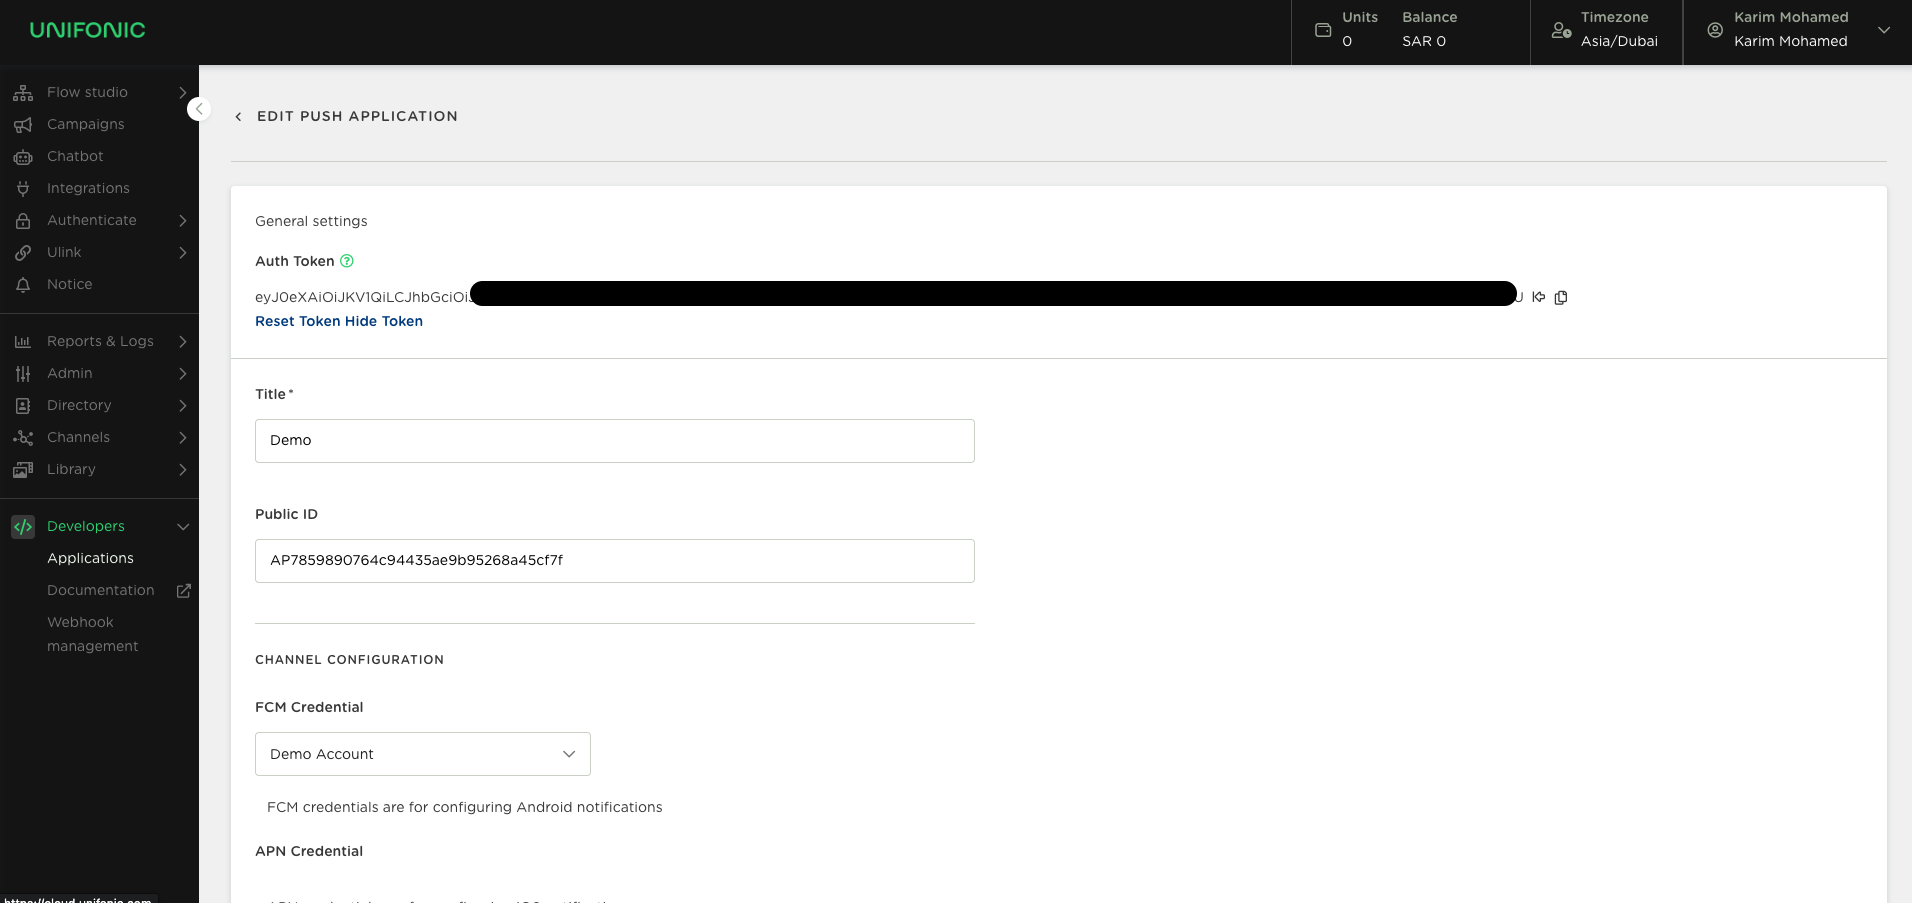This screenshot has width=1912, height=903.
Task: Click the Hide Token link
Action: click(x=384, y=321)
